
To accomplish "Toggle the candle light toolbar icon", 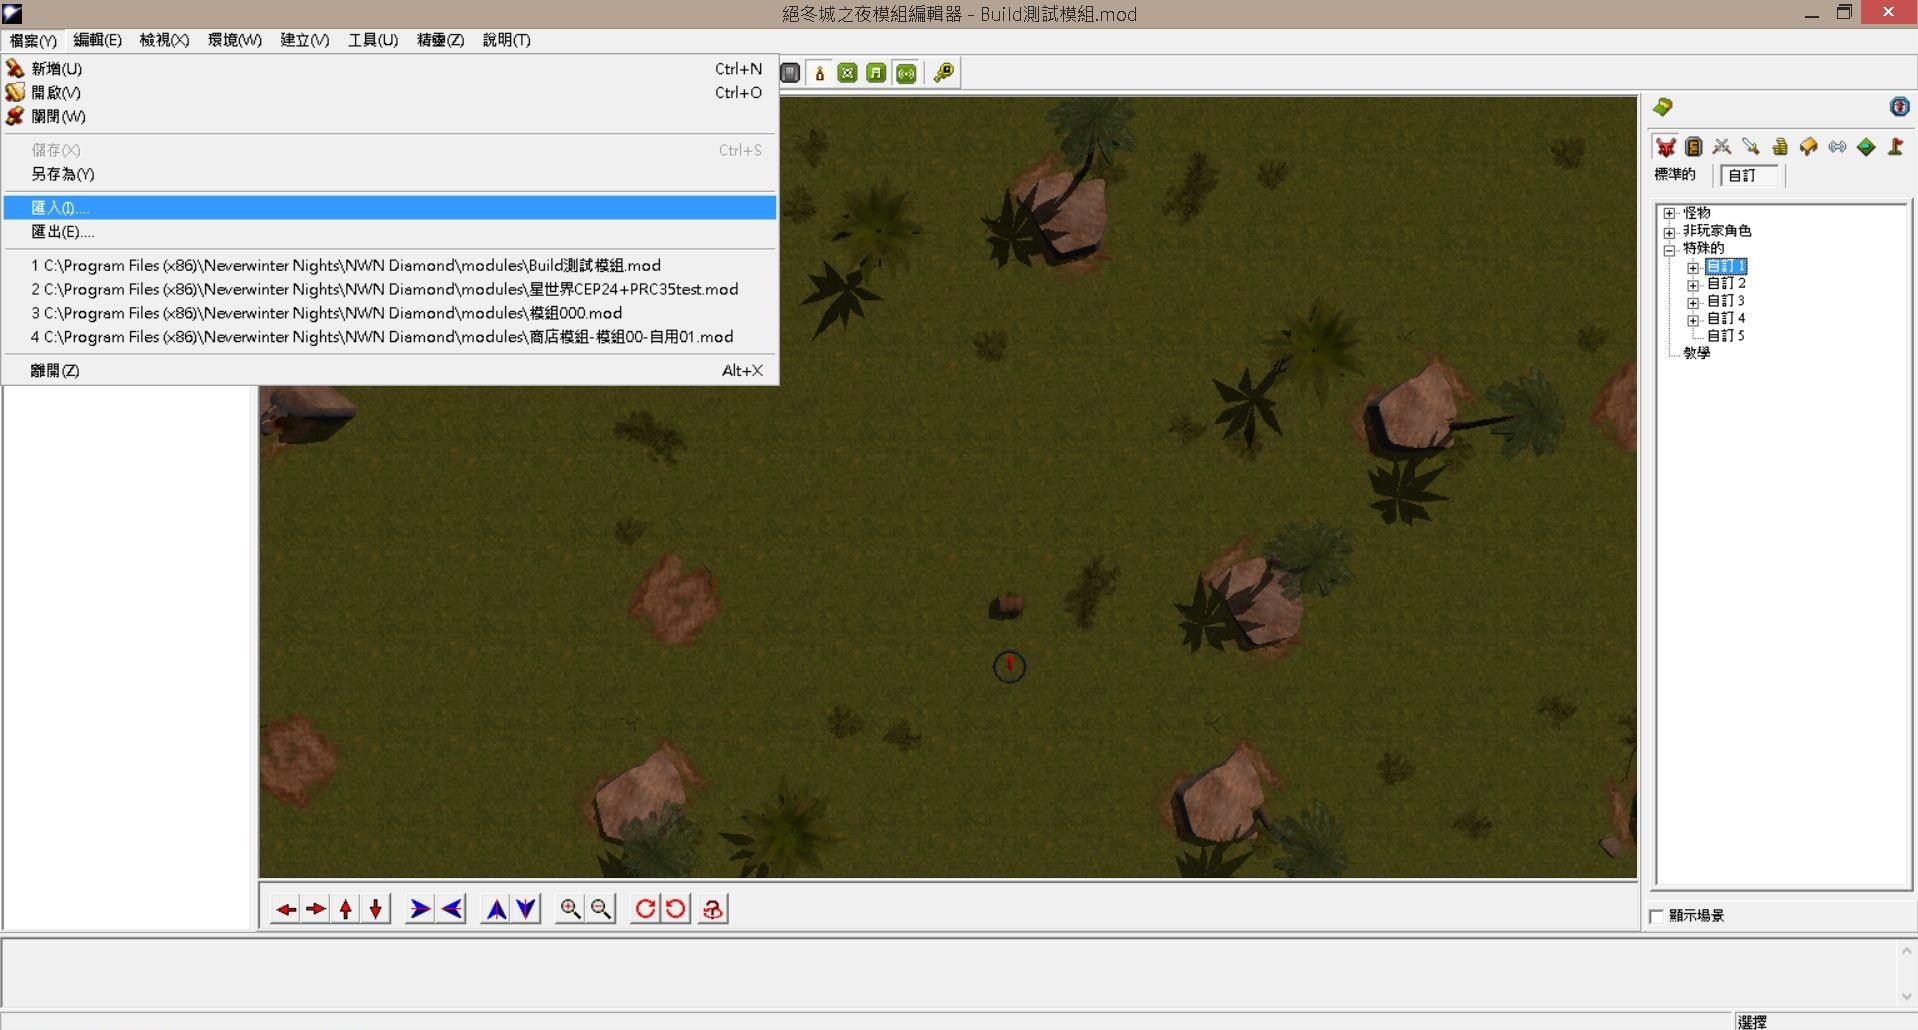I will [x=819, y=73].
